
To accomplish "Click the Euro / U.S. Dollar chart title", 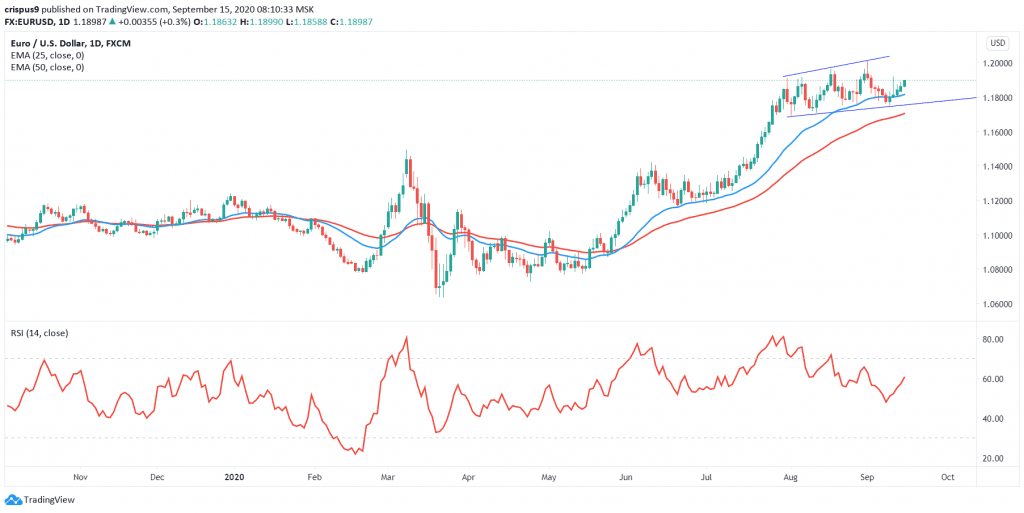I will (50, 43).
